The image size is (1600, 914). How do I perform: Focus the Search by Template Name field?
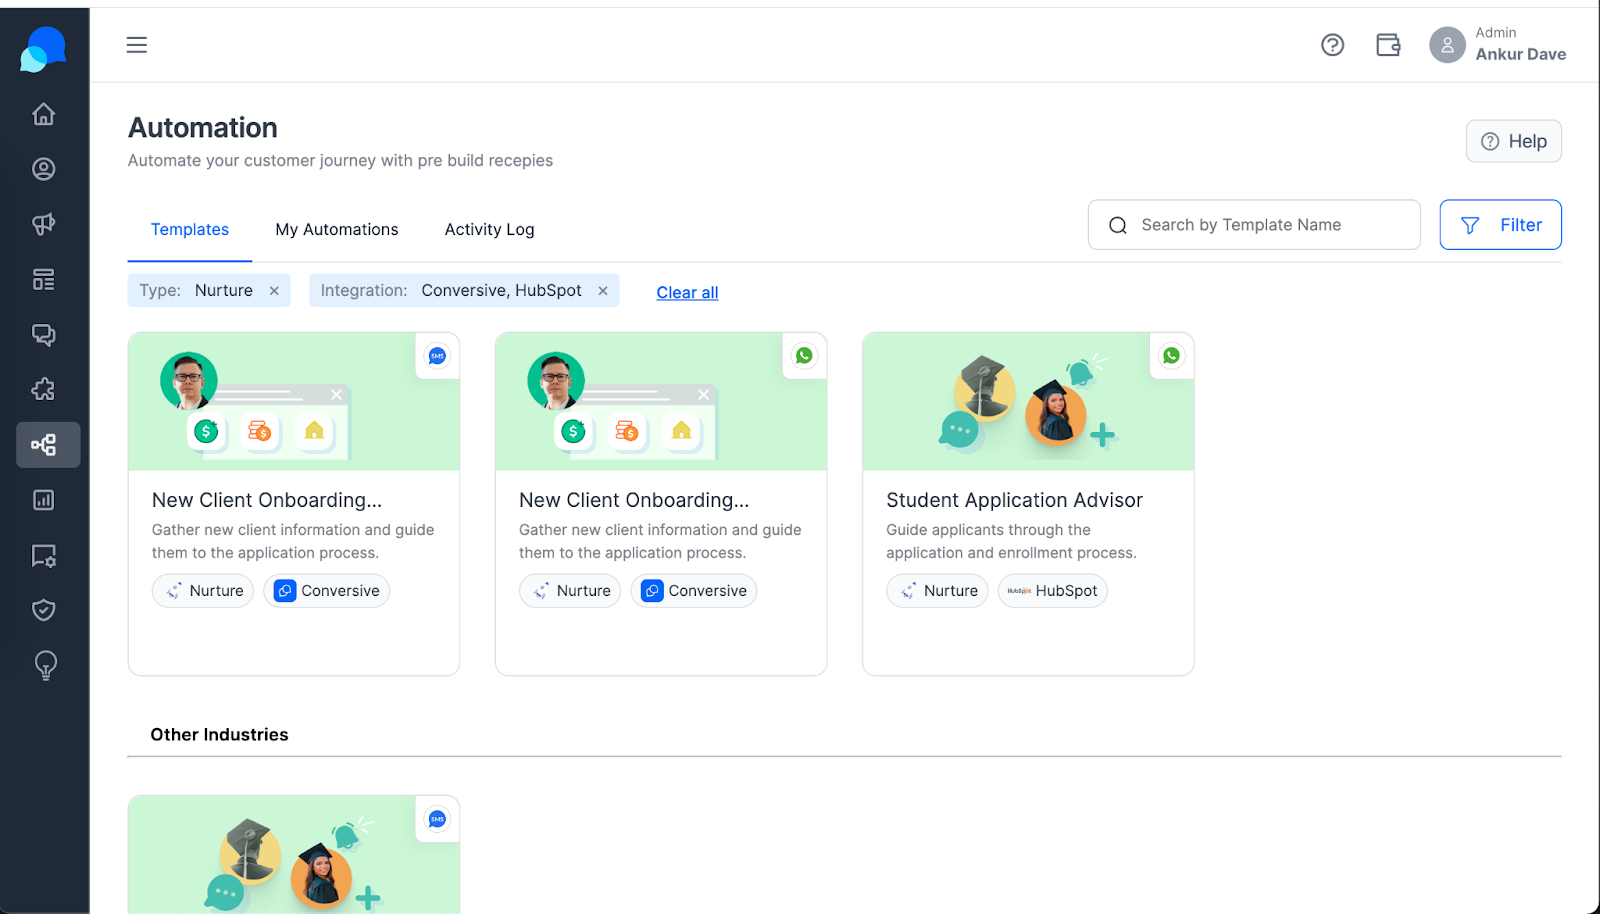click(1254, 225)
